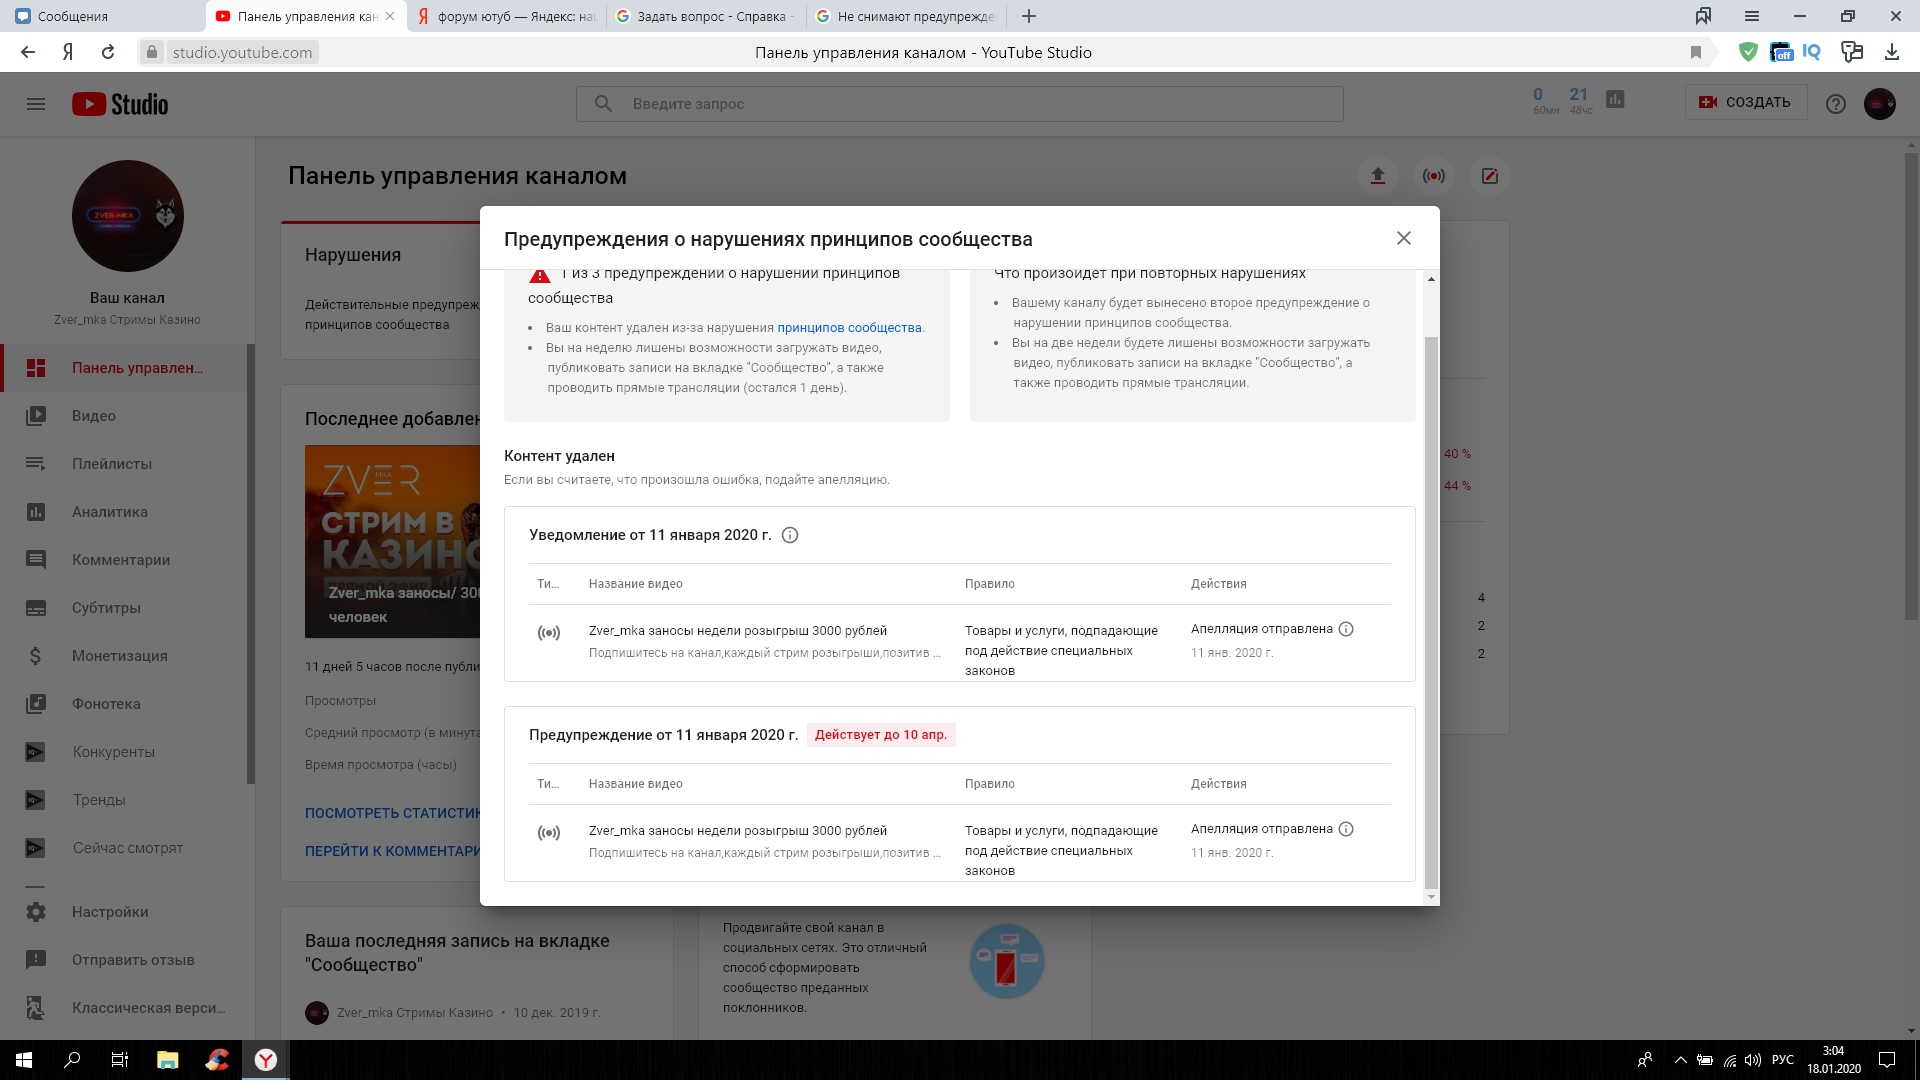Screen dimensions: 1920x1080
Task: Reload the page
Action: (x=108, y=52)
